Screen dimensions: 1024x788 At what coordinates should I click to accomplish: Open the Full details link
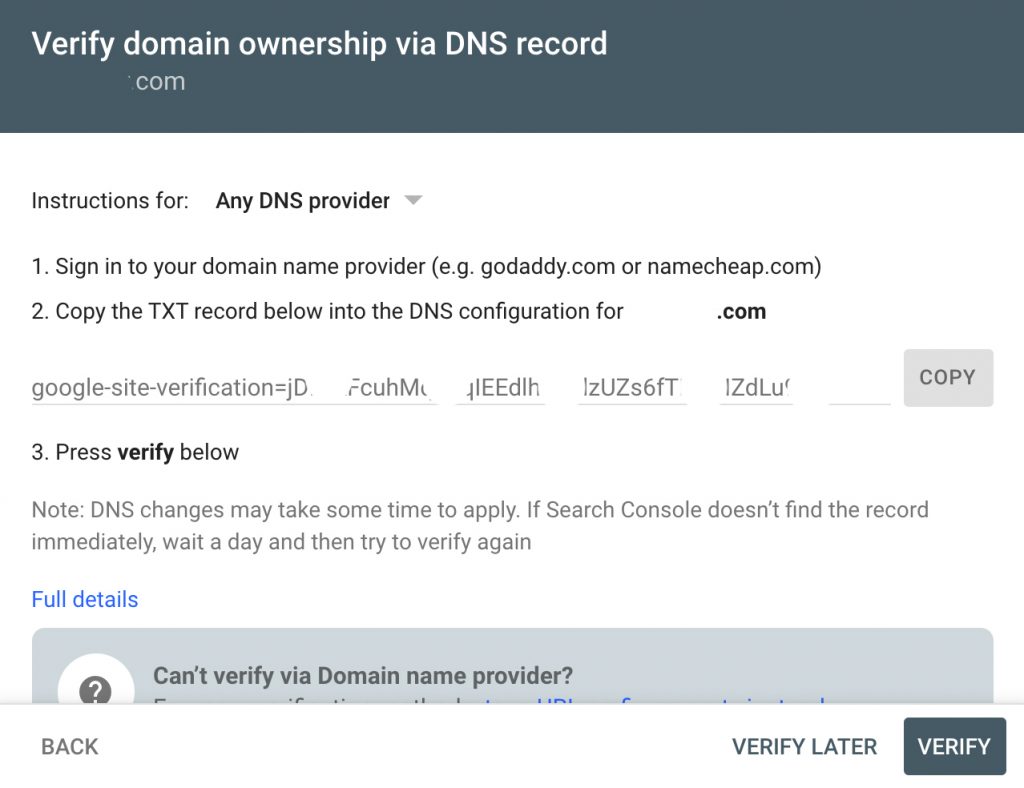[x=85, y=600]
